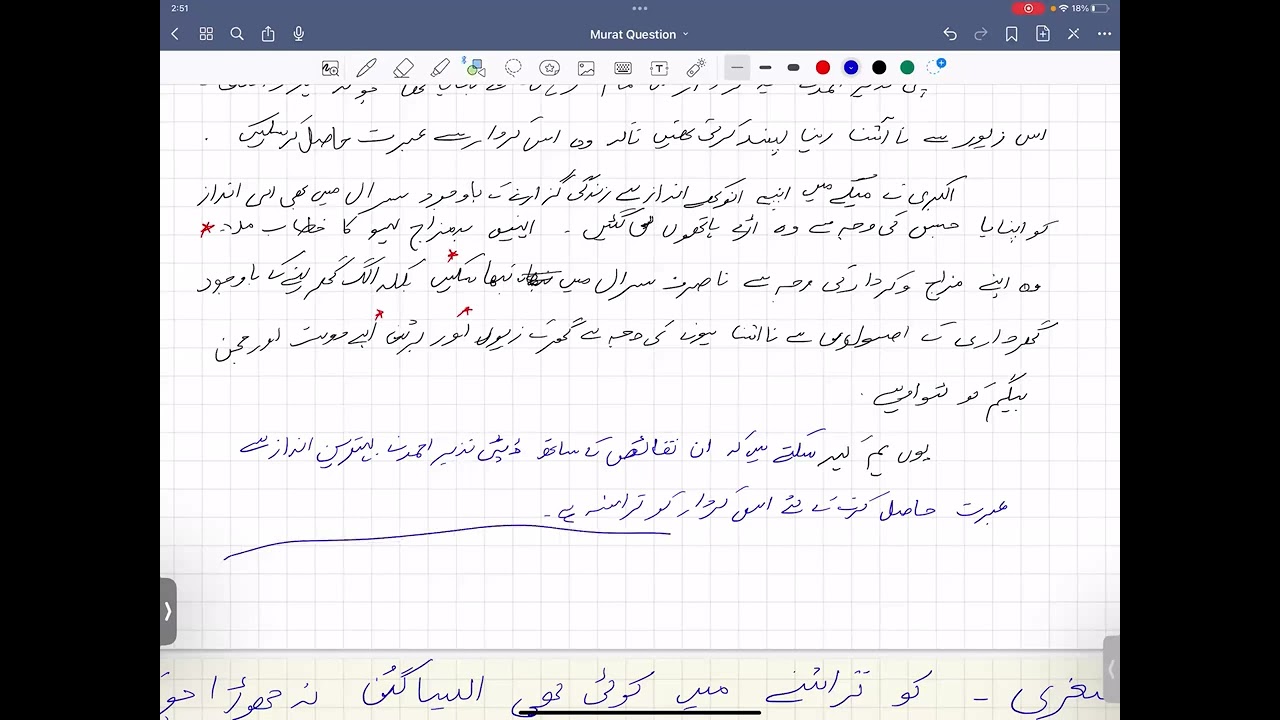
Task: Select the Pen tool
Action: [x=366, y=68]
